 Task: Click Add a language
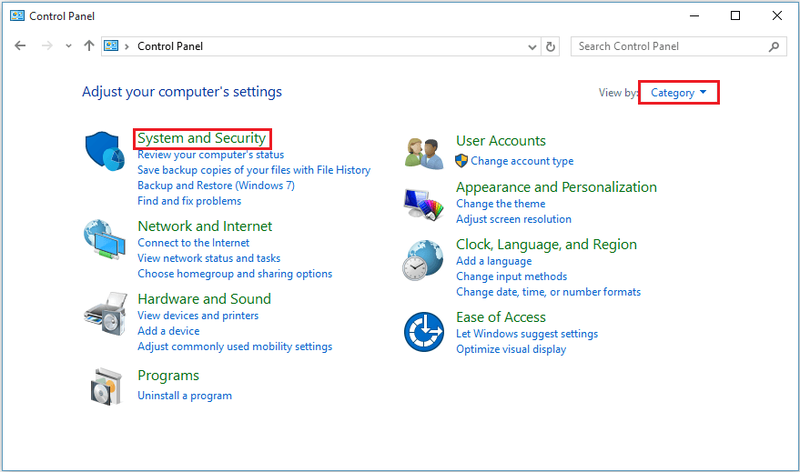click(494, 261)
